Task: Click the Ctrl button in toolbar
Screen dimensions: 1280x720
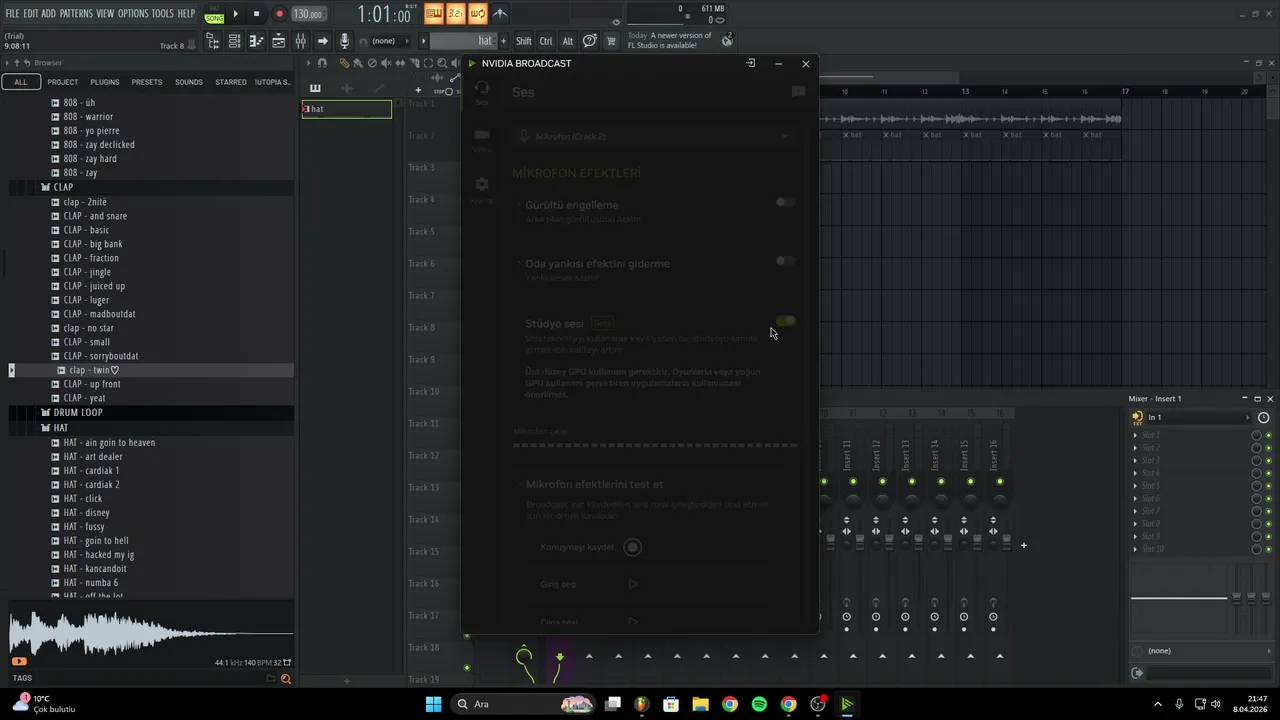Action: click(546, 41)
